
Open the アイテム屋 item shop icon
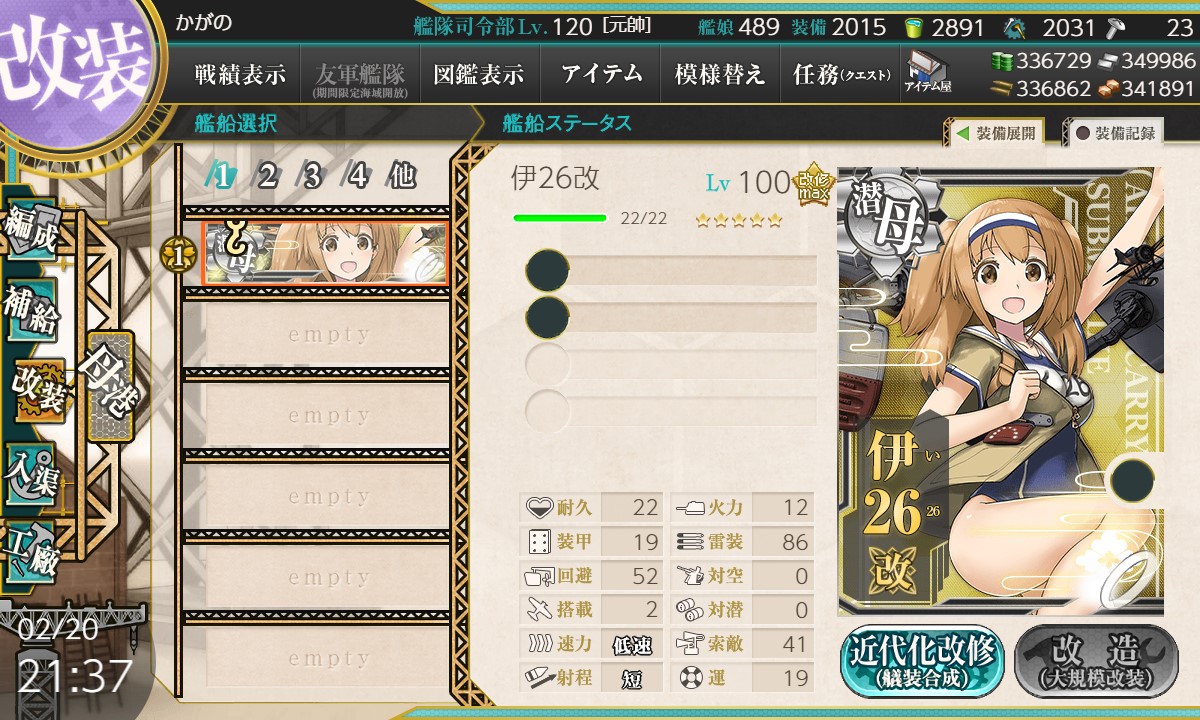click(928, 71)
